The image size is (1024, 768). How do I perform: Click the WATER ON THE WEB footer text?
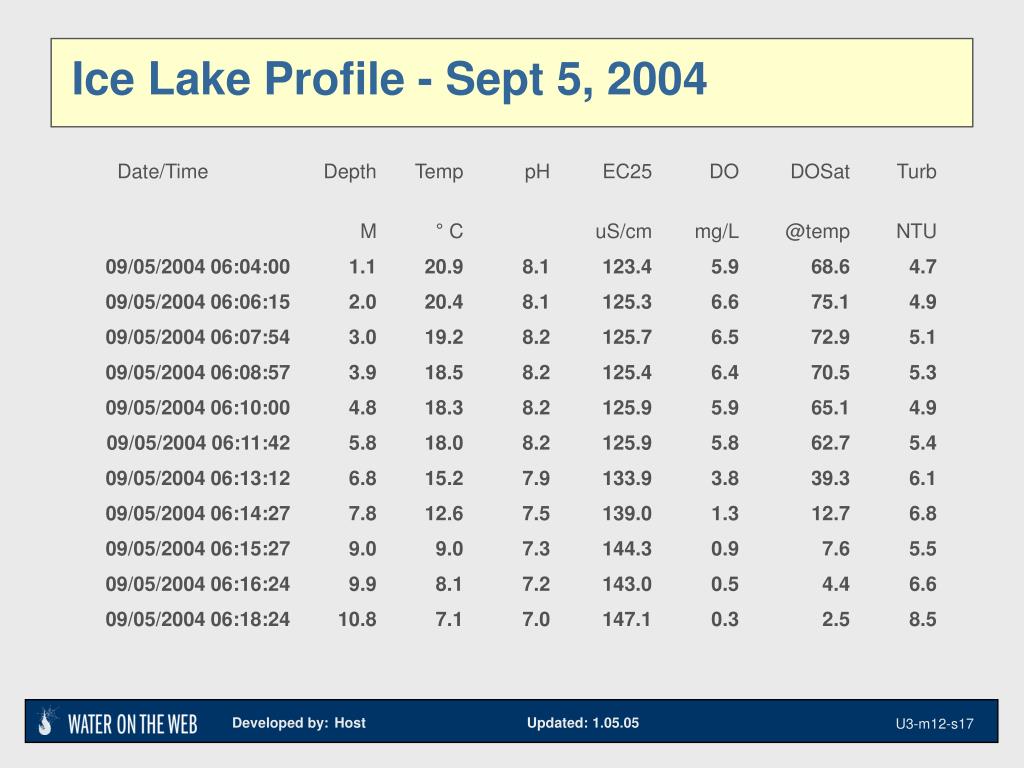pyautogui.click(x=133, y=724)
